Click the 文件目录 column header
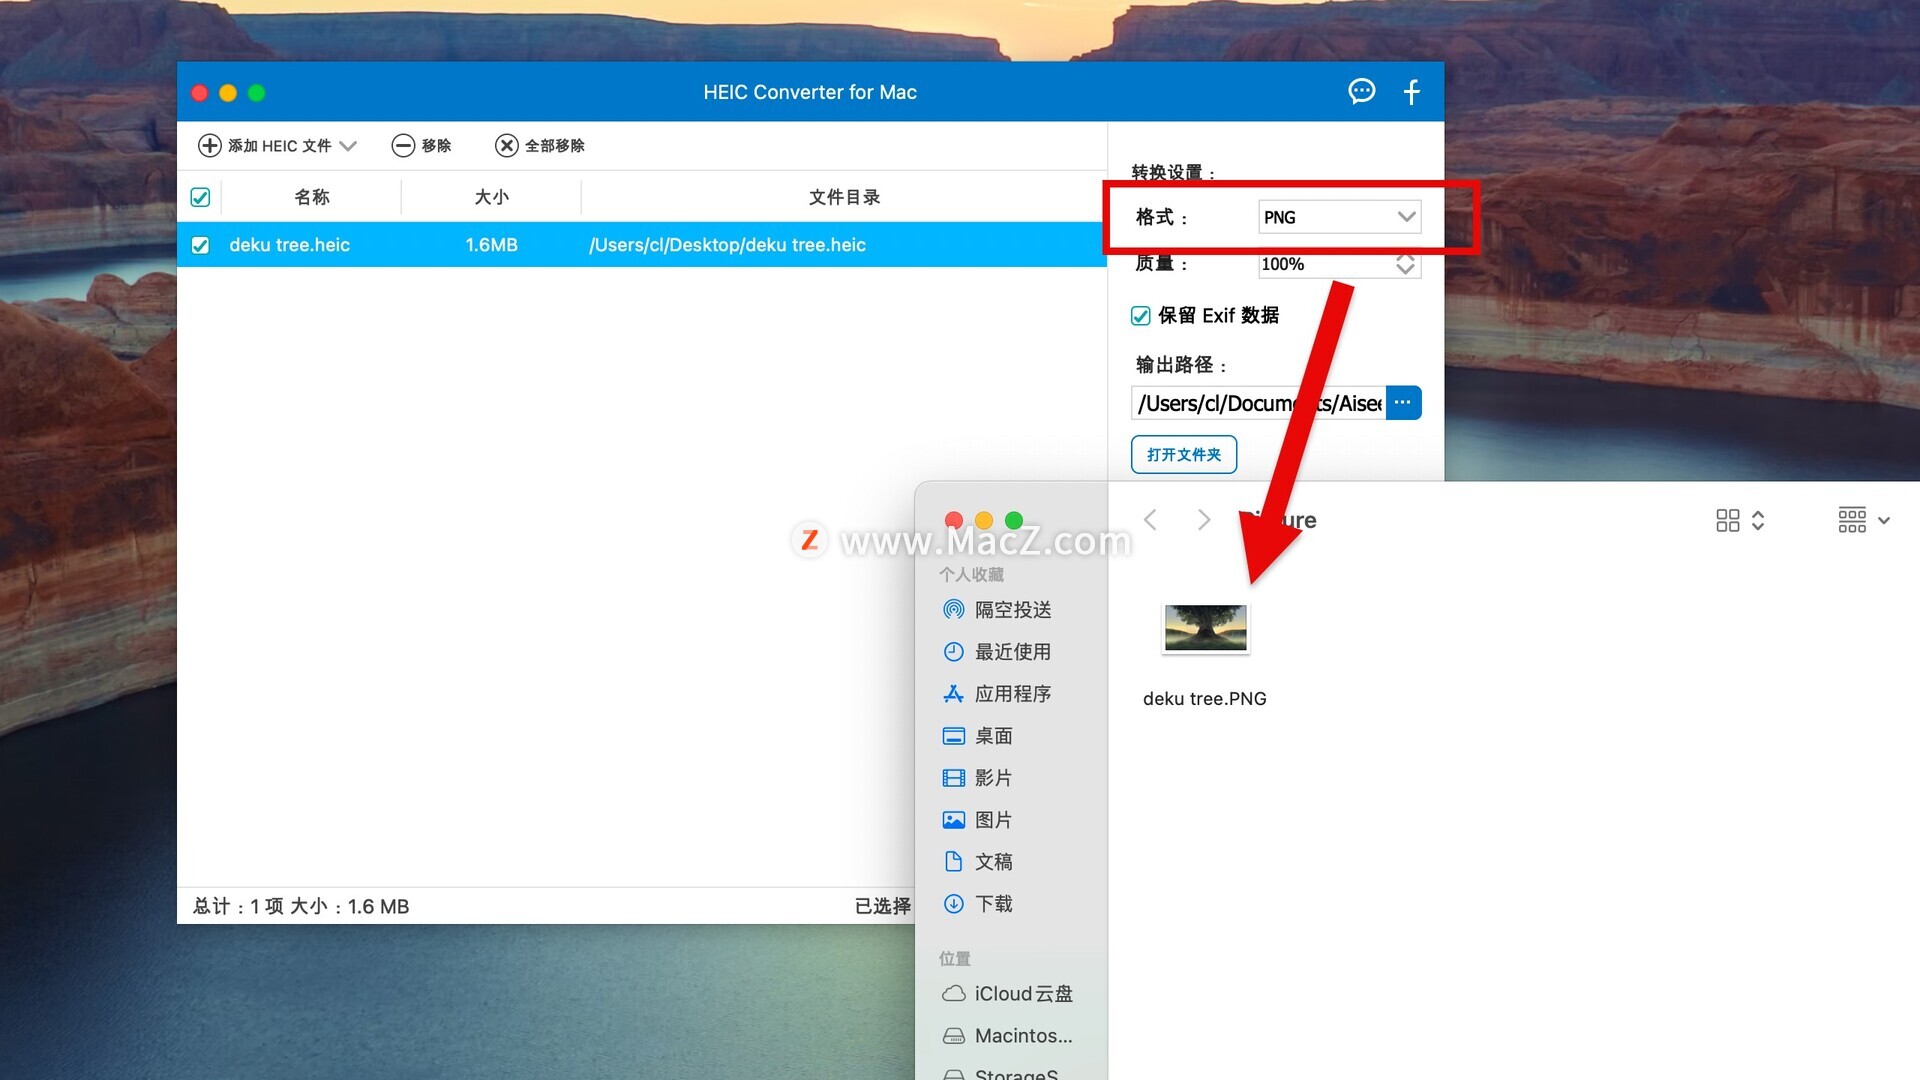Screen dimensions: 1920x1080 click(x=844, y=197)
